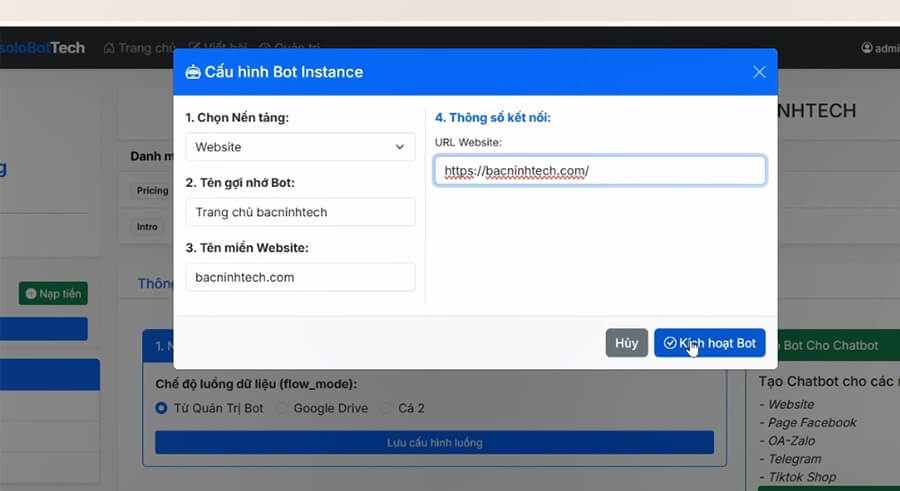Choose the Cả 2 radio option
Viewport: 900px width, 491px height.
click(386, 408)
